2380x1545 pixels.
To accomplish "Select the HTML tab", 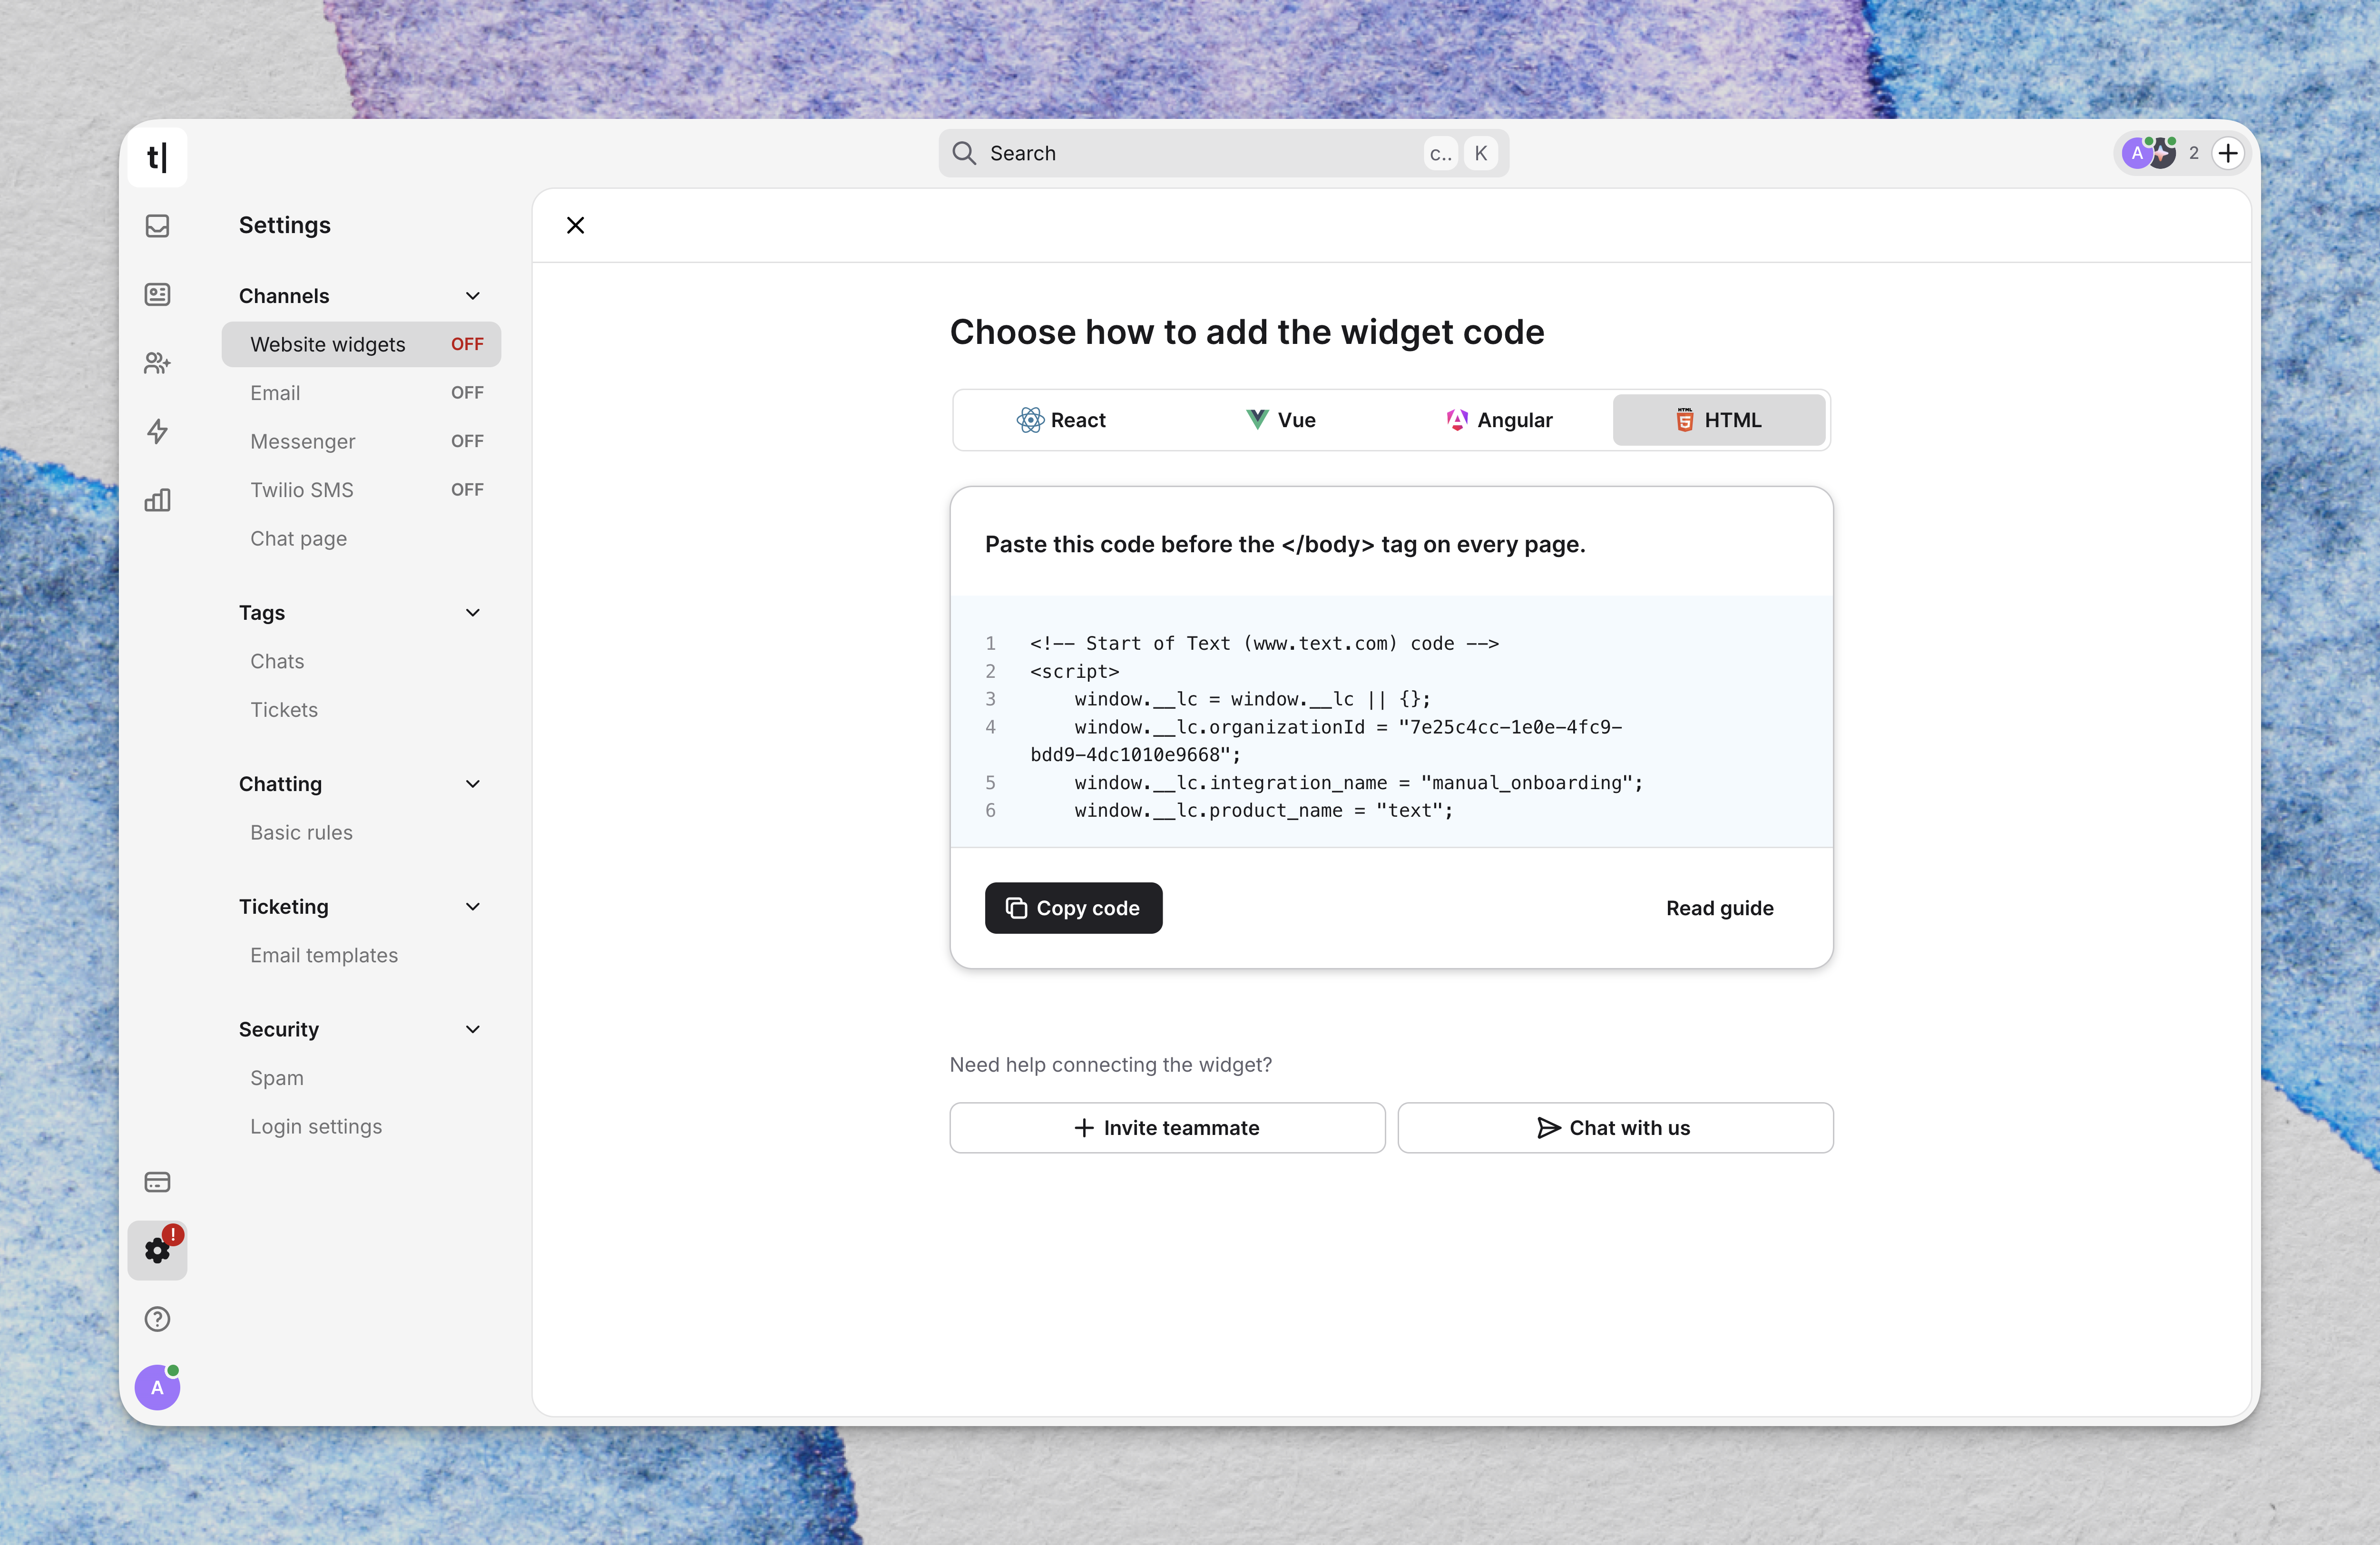I will (x=1719, y=420).
